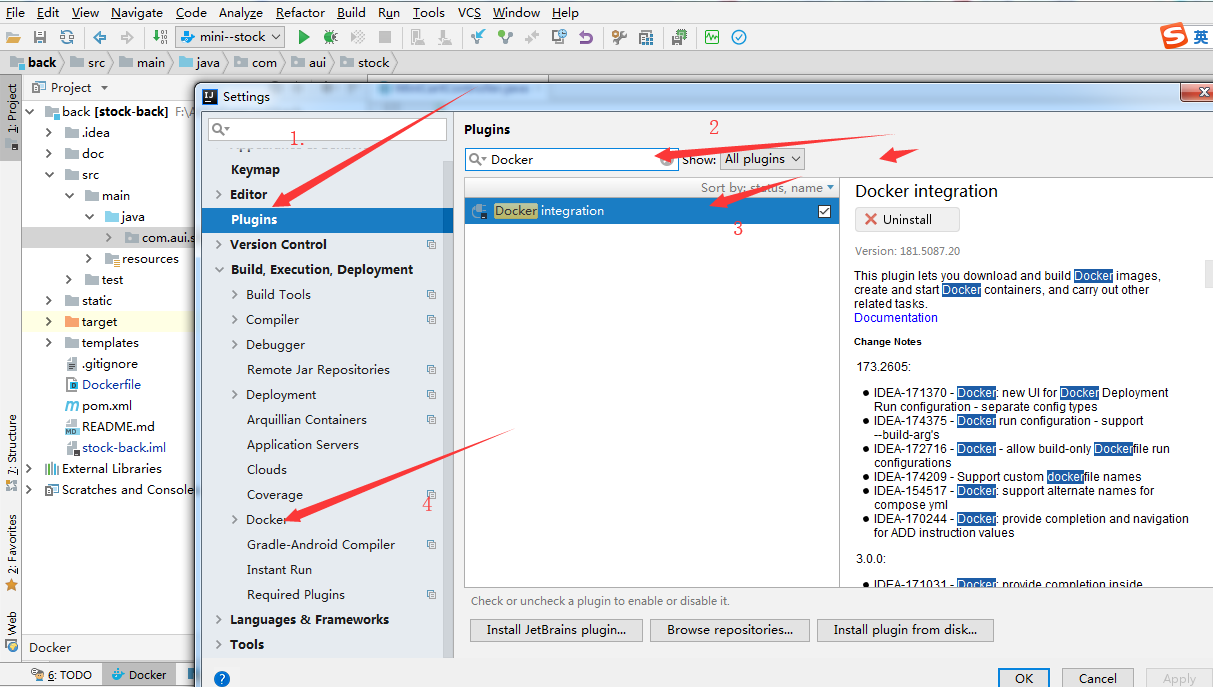This screenshot has width=1213, height=687.
Task: Click Install JetBrains plugin... button
Action: (556, 630)
